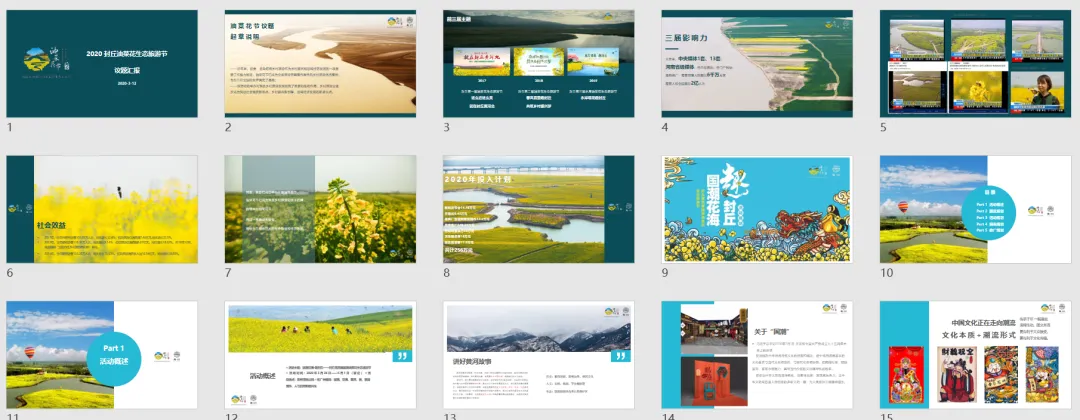This screenshot has width=1080, height=420.
Task: Click the slide number label "3"
Action: coord(446,127)
